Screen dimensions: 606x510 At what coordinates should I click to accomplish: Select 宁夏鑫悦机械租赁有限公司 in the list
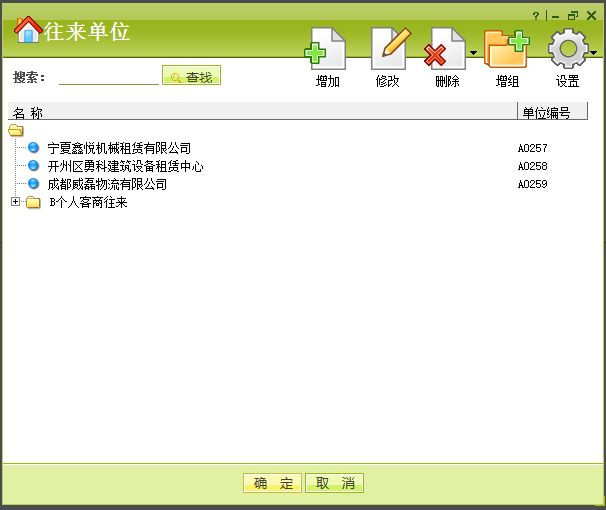coord(119,148)
